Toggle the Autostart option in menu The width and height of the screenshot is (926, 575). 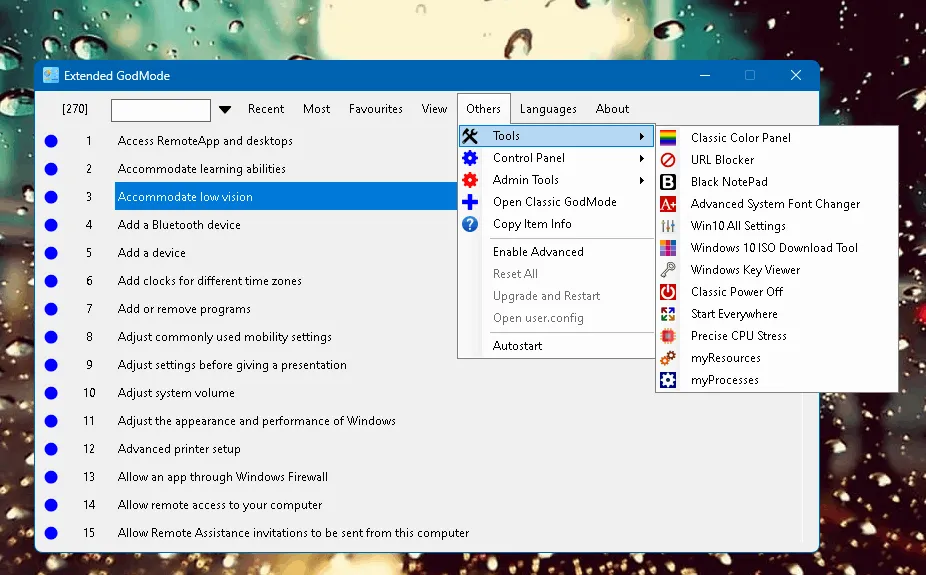517,346
